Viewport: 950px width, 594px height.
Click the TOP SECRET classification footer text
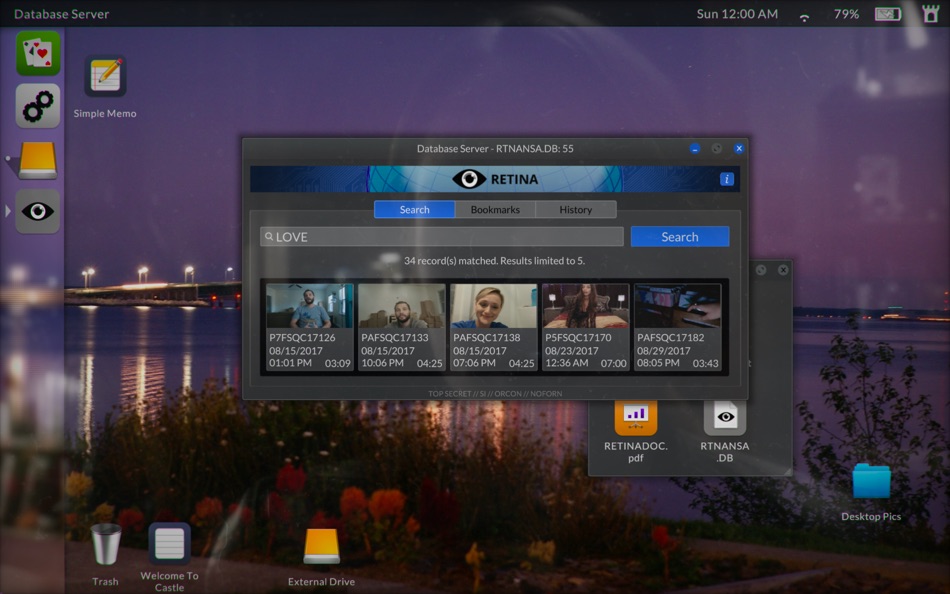(x=495, y=393)
